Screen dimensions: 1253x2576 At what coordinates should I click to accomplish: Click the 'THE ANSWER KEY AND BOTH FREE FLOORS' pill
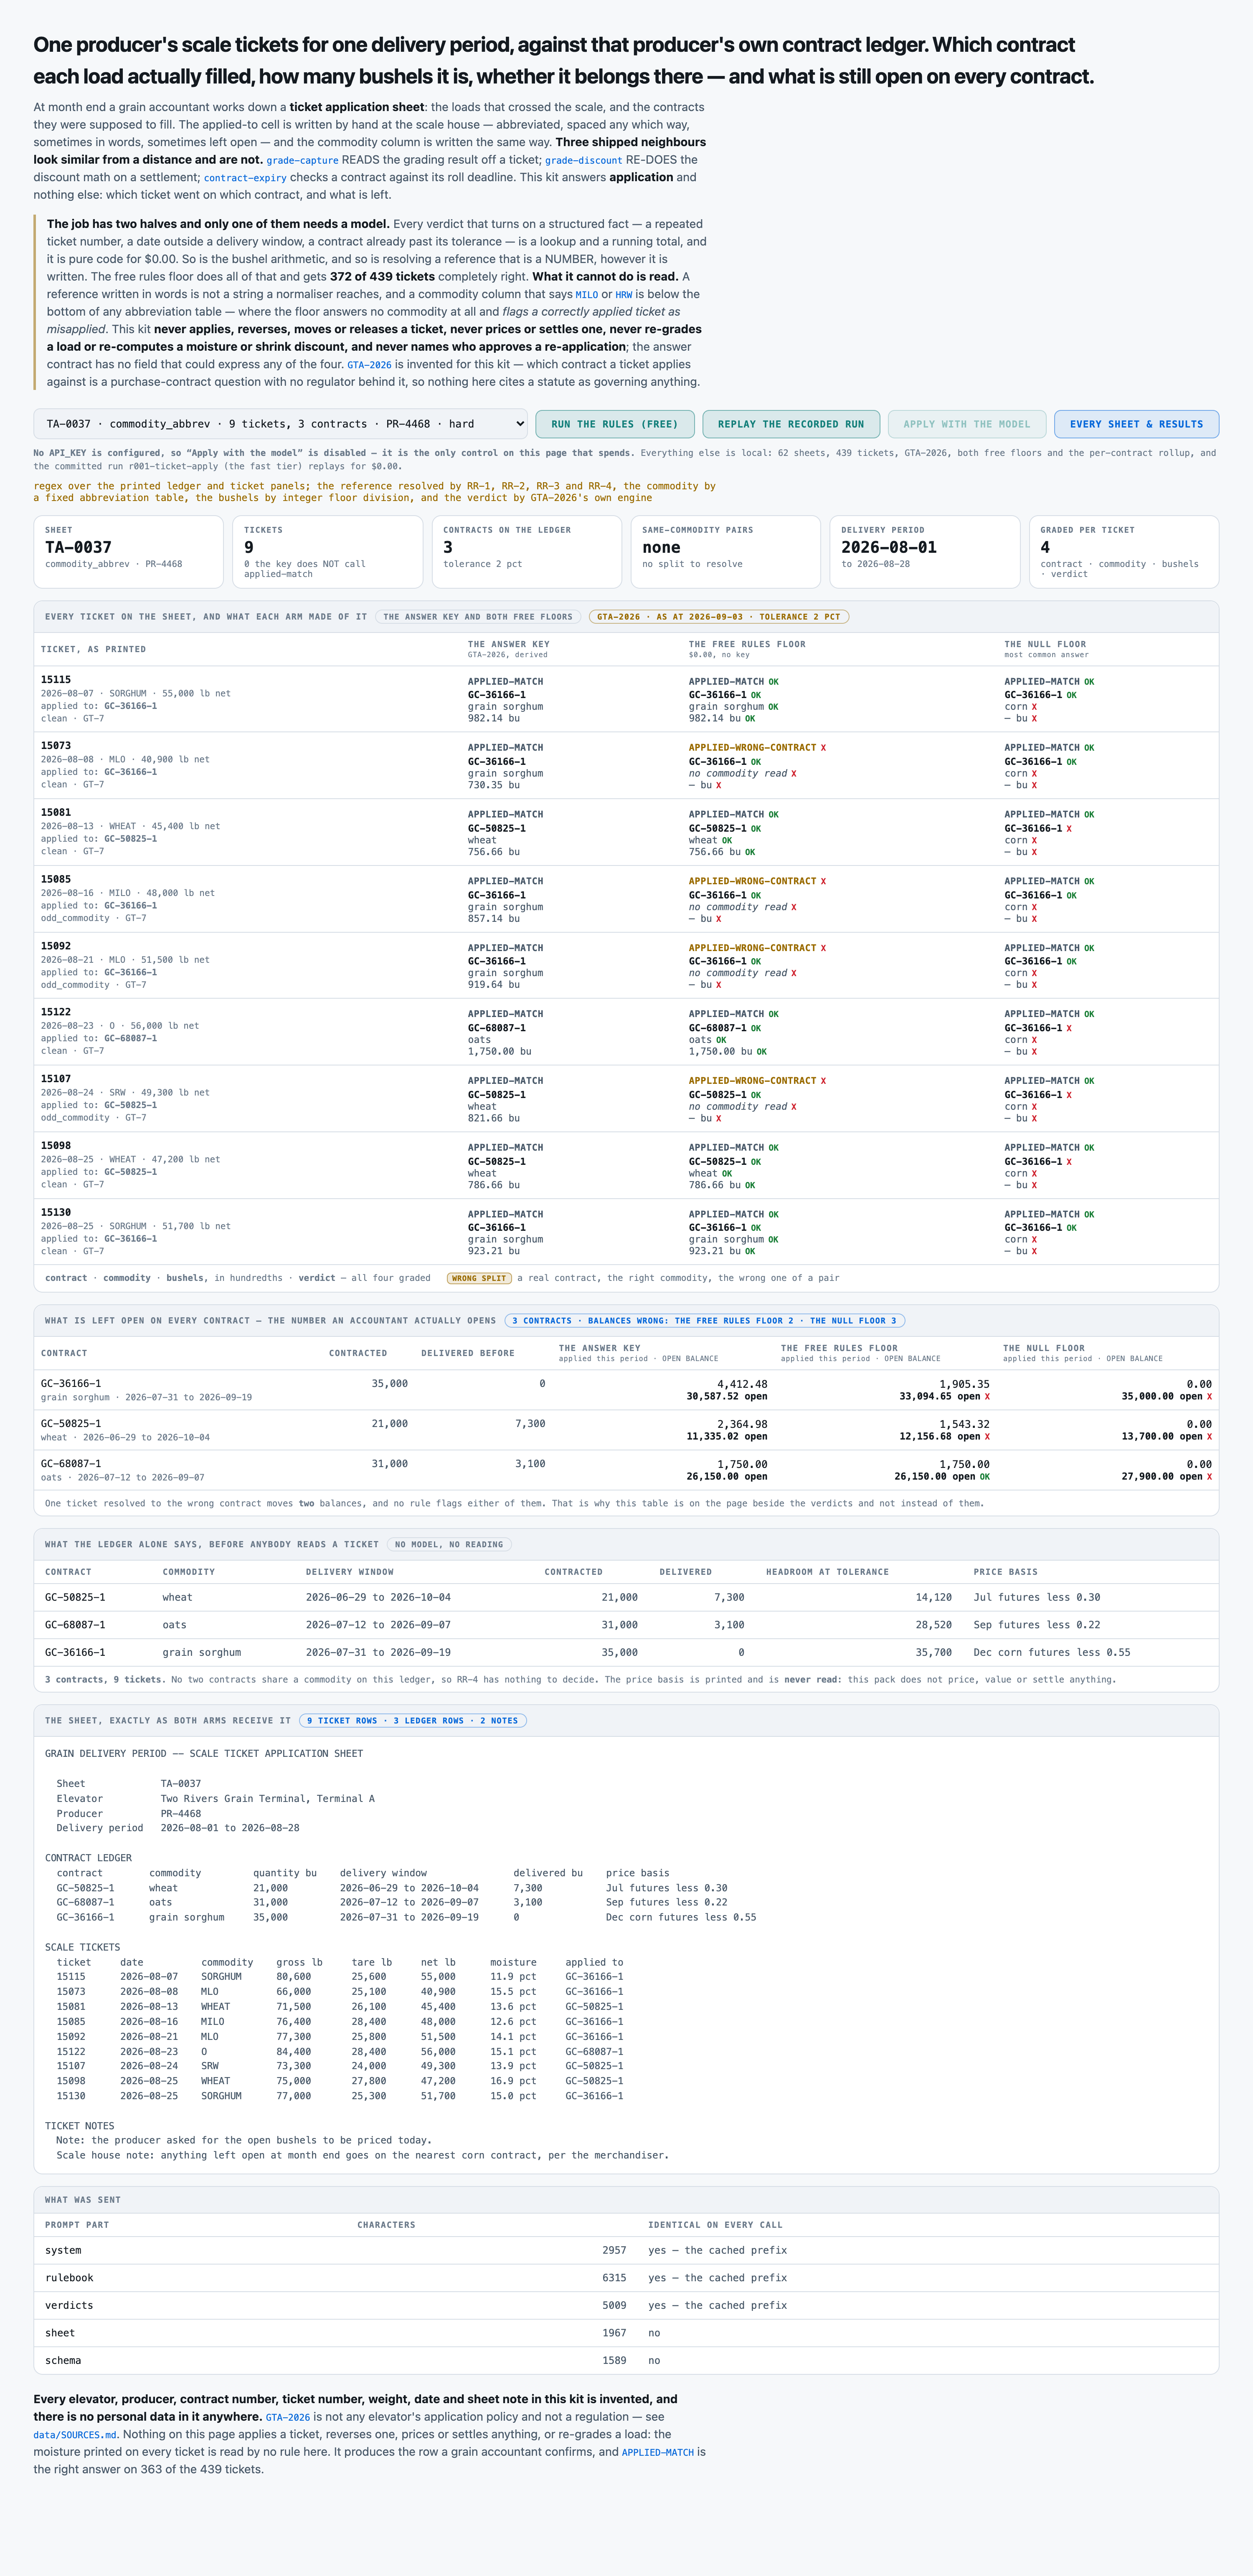point(478,617)
